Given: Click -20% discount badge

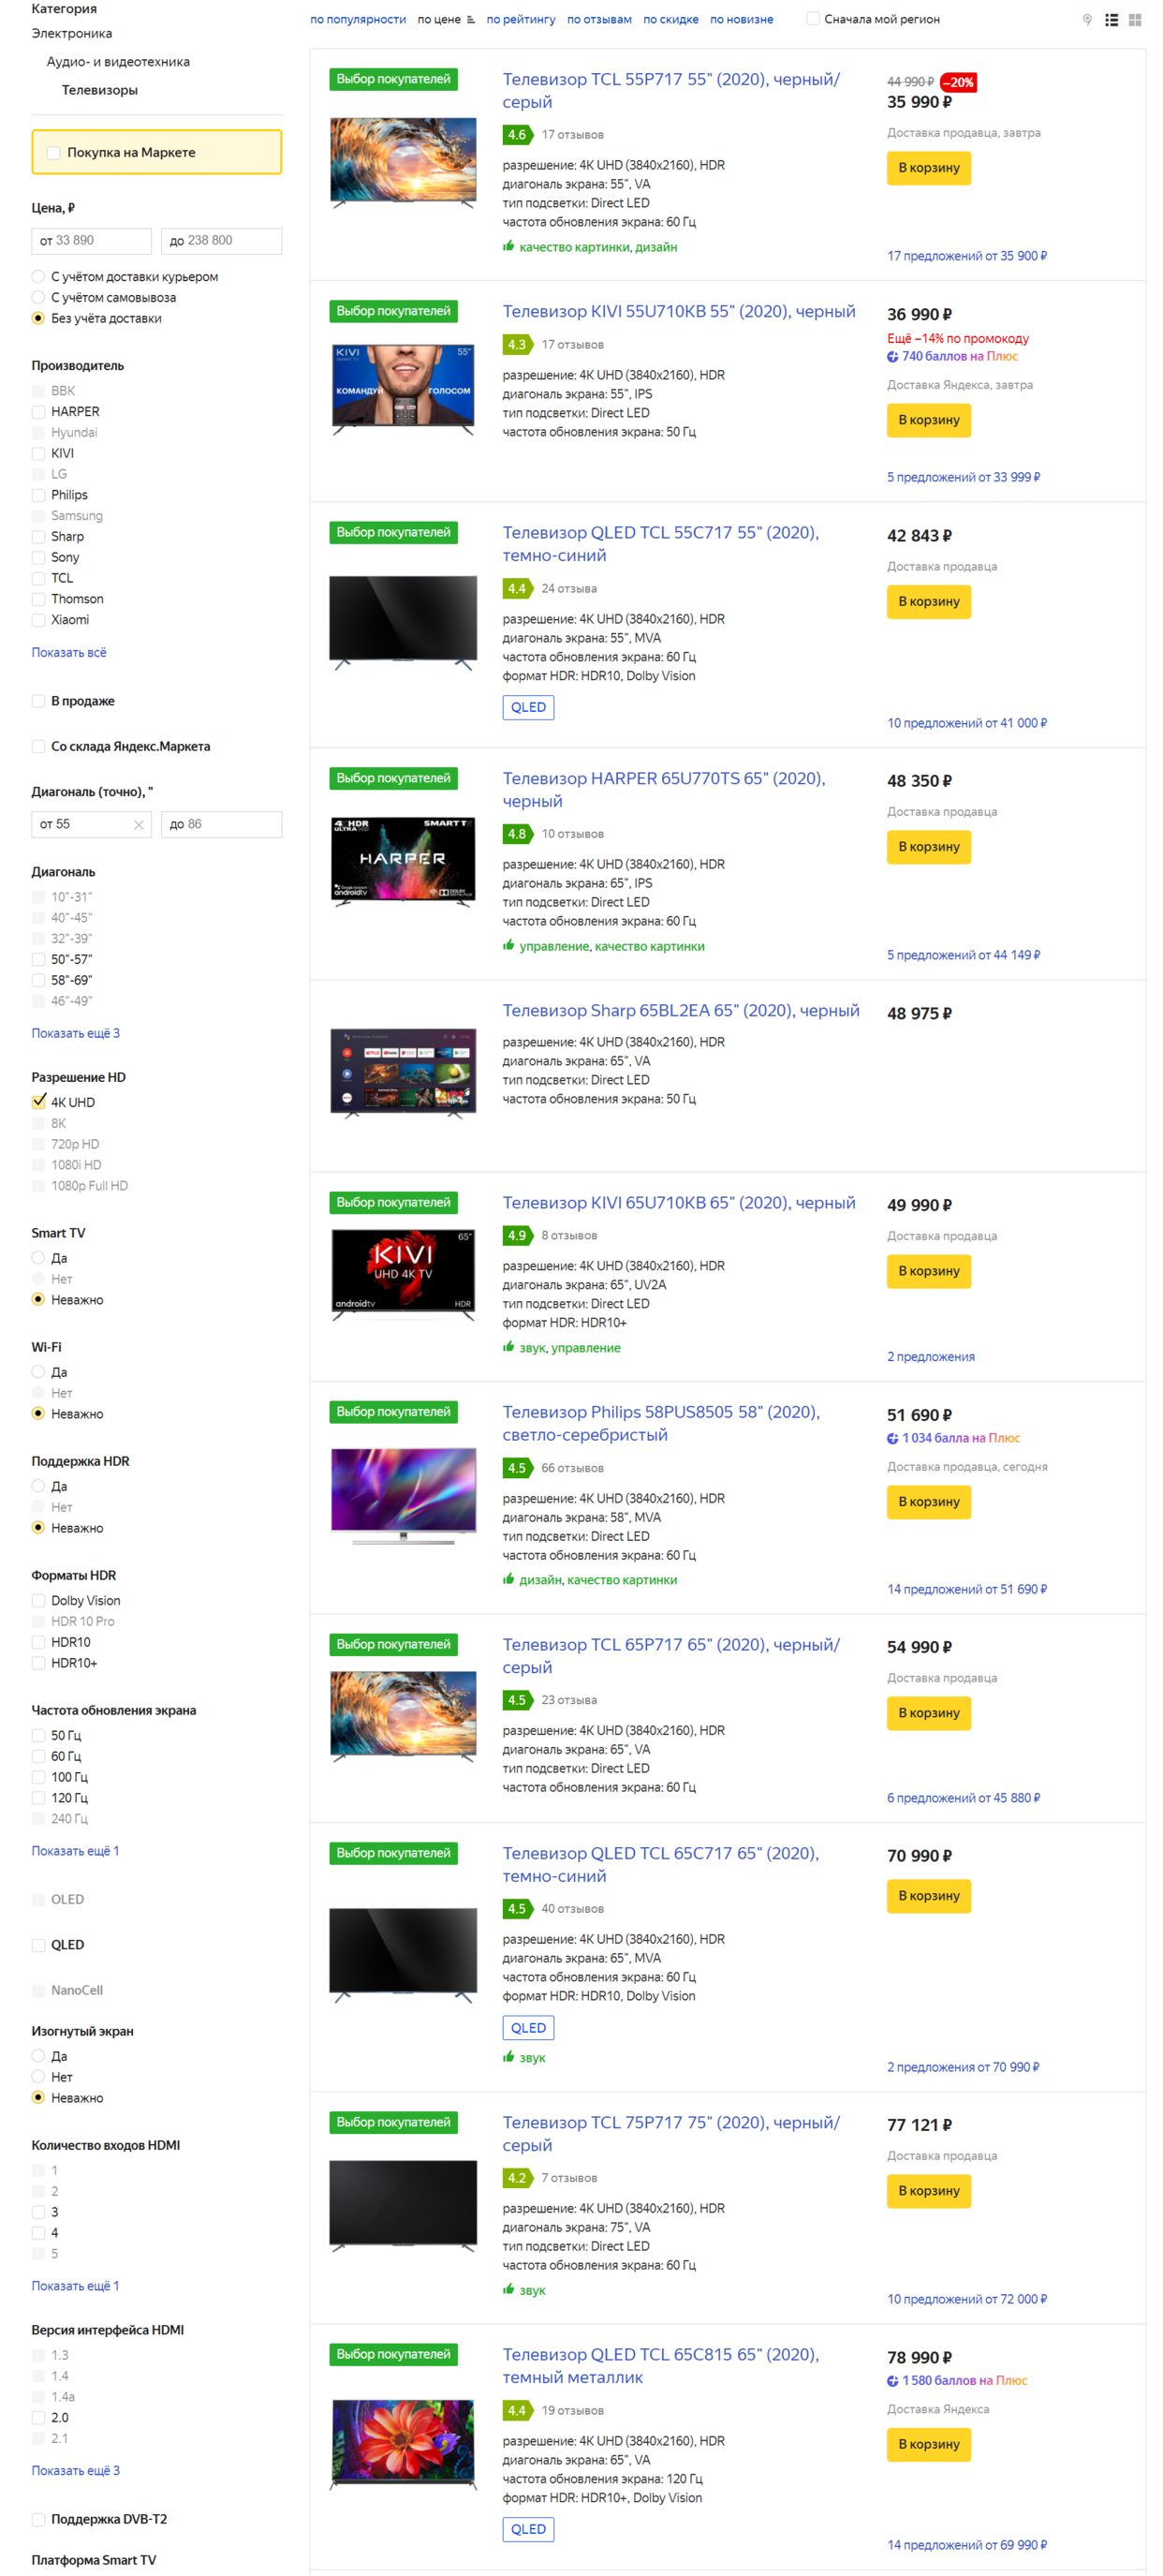Looking at the screenshot, I should pyautogui.click(x=959, y=83).
